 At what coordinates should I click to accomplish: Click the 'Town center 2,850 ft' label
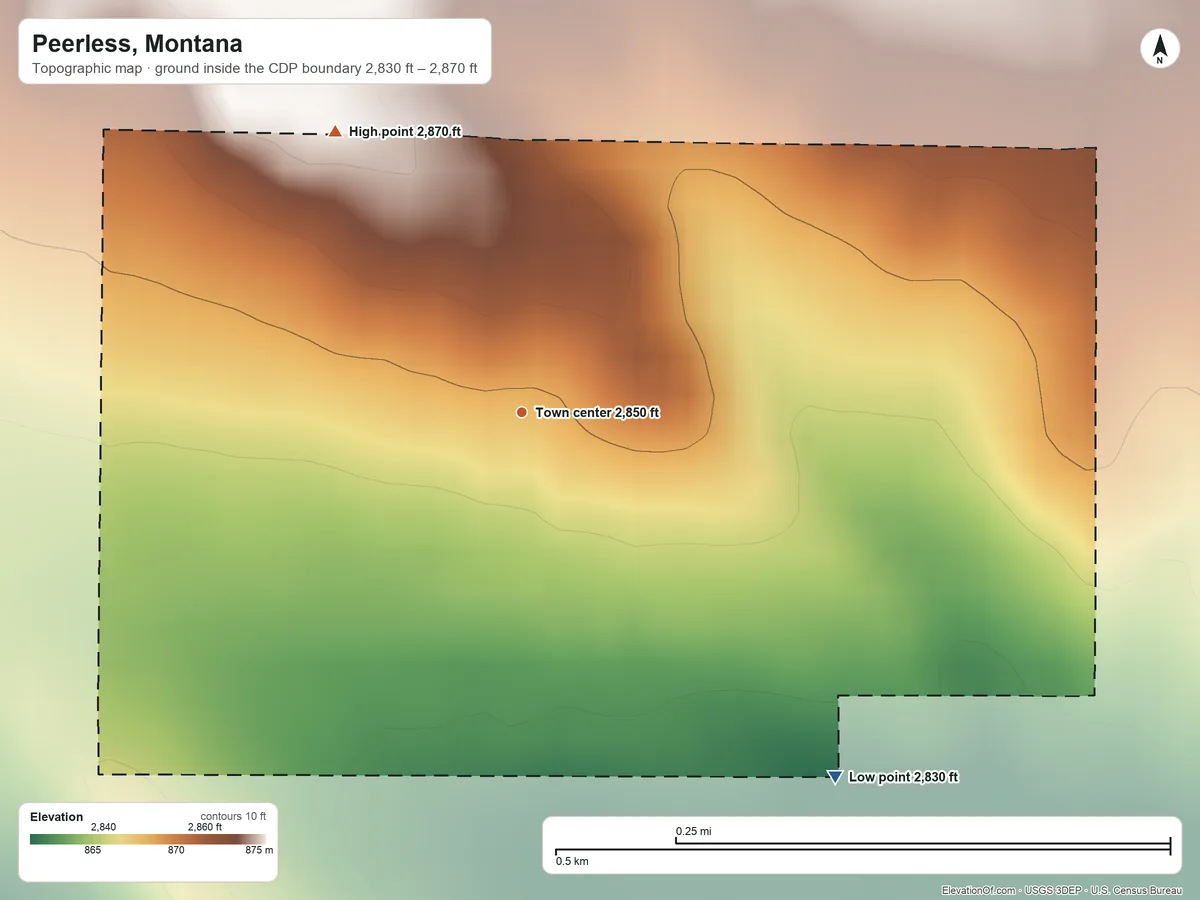[597, 412]
